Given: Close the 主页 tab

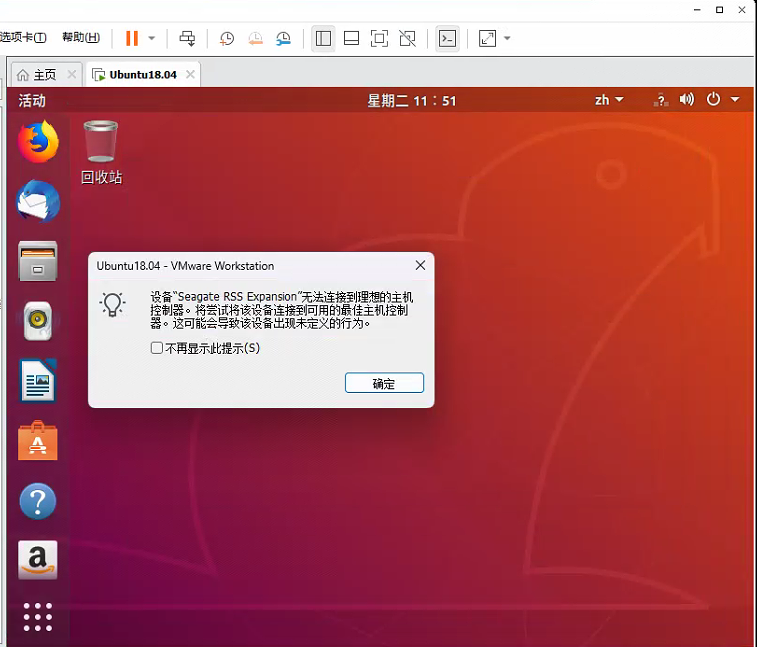Looking at the screenshot, I should pyautogui.click(x=72, y=74).
